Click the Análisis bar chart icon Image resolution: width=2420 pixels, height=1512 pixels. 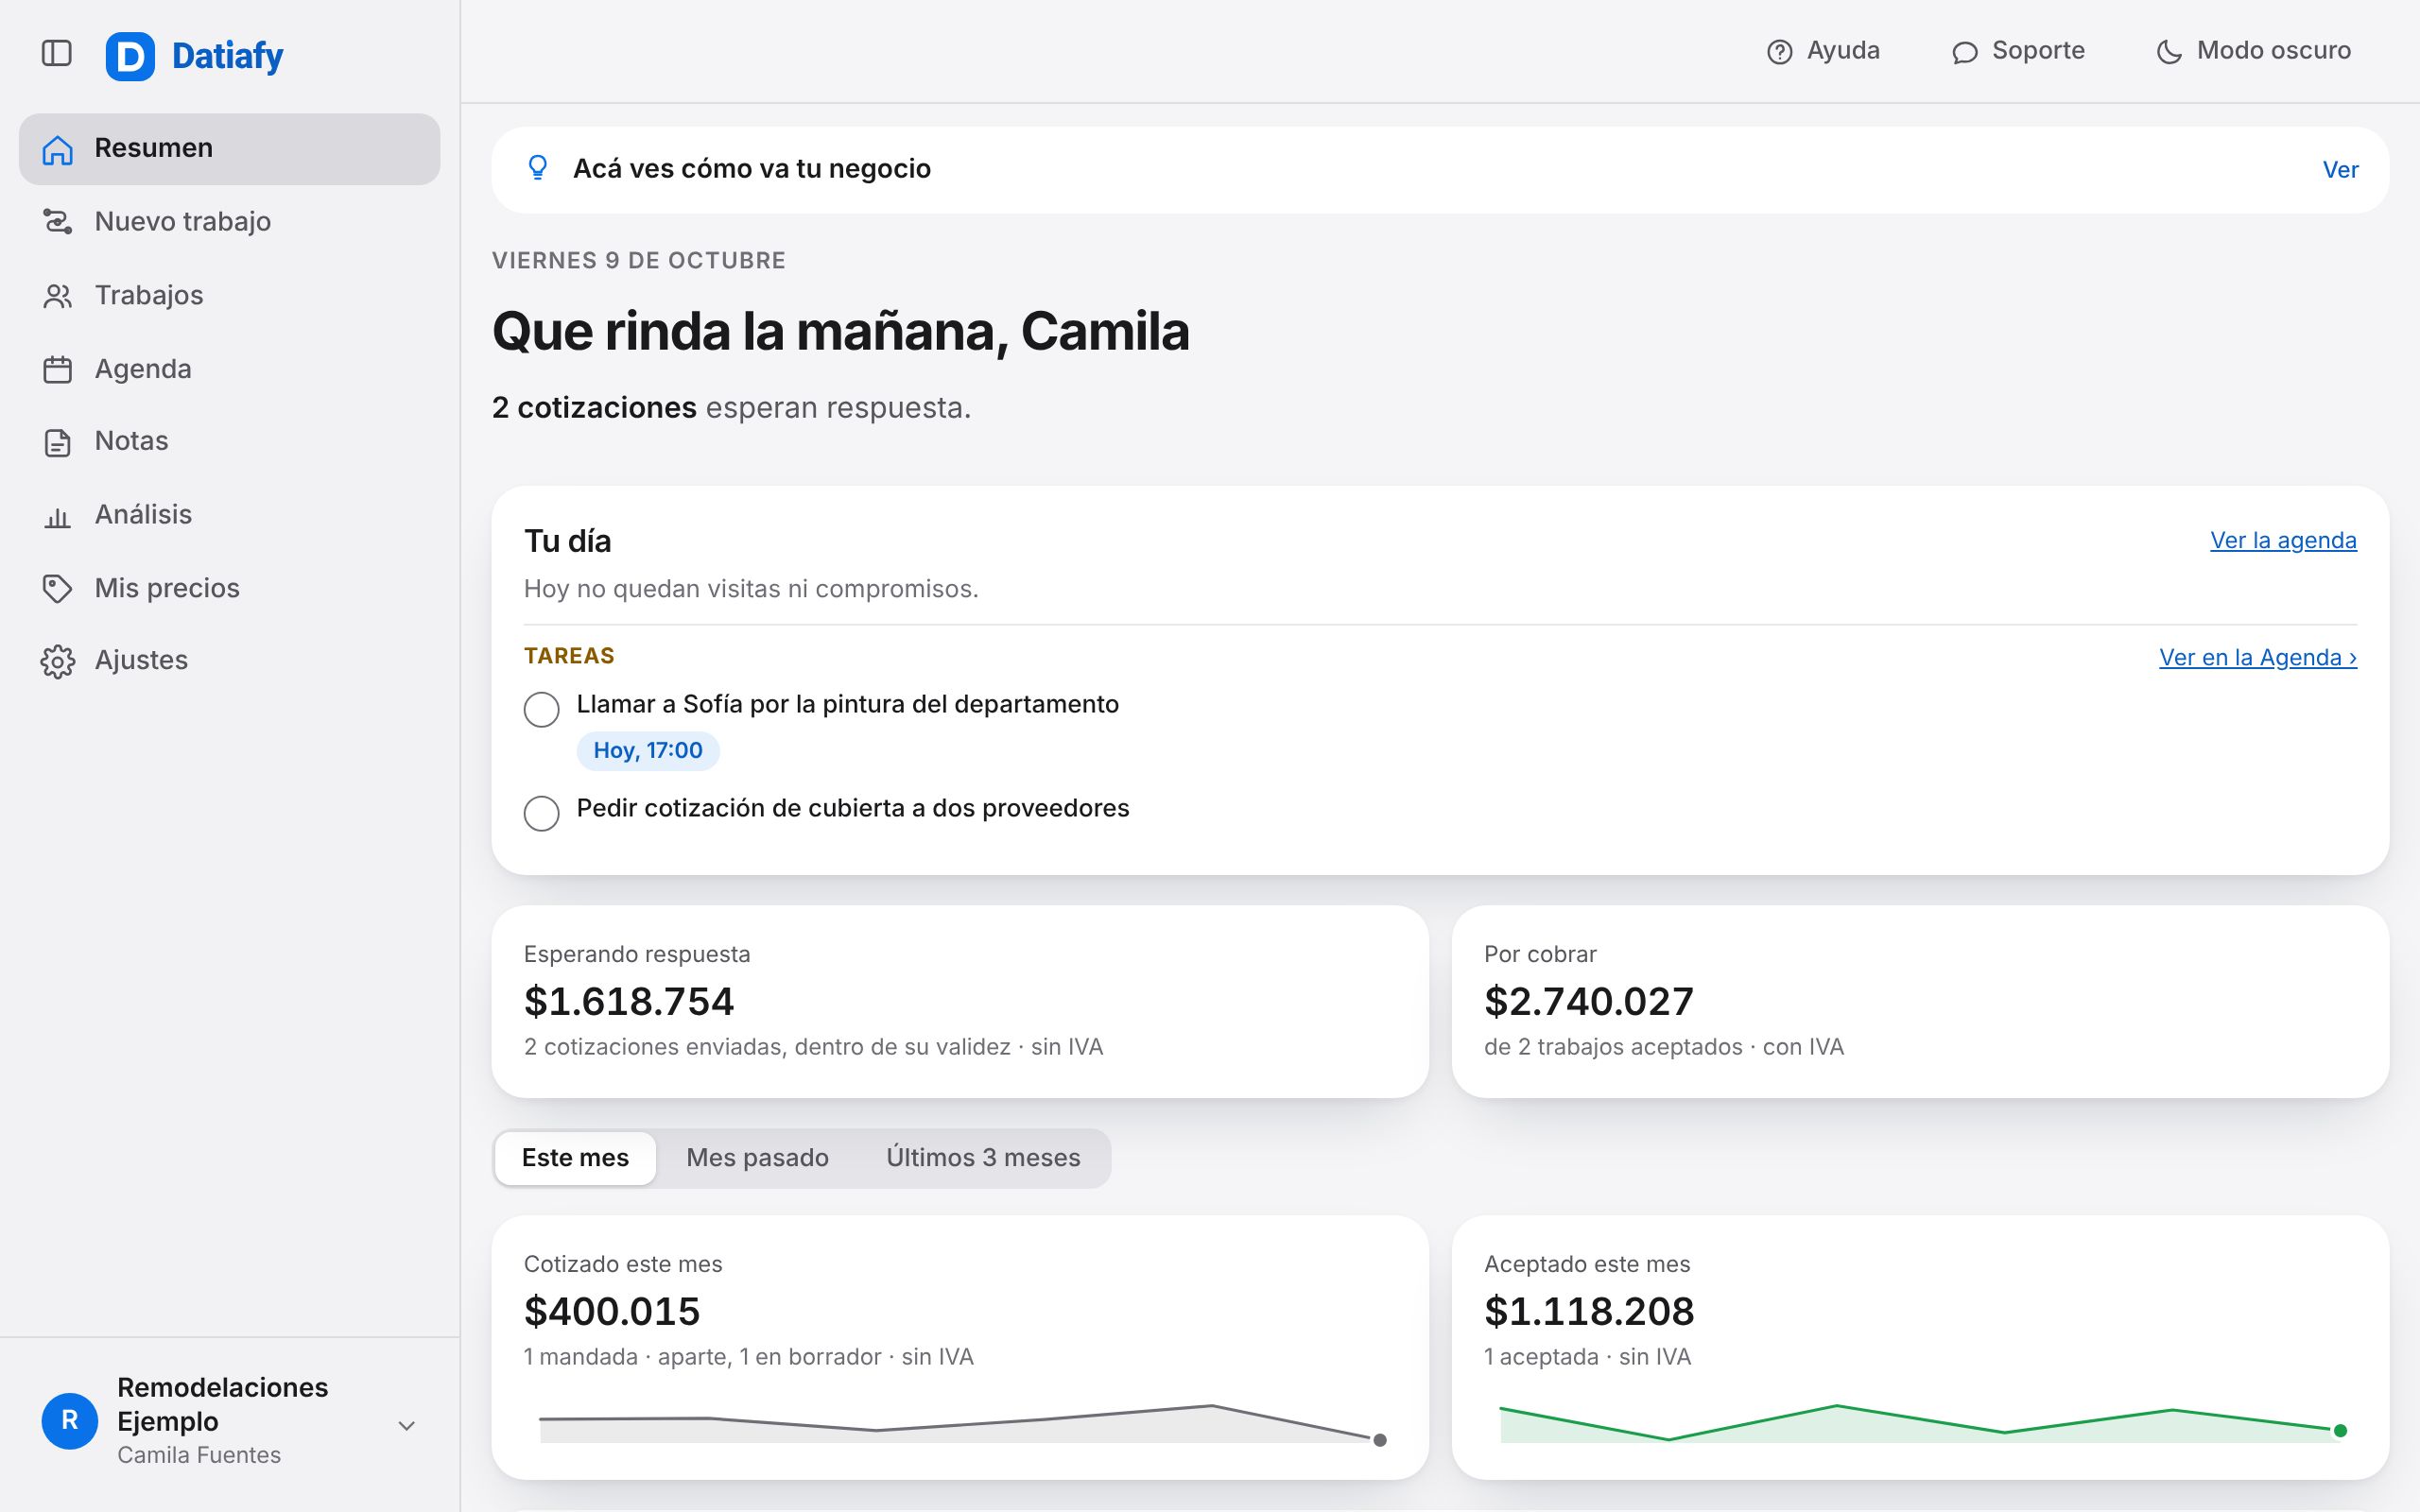[57, 516]
